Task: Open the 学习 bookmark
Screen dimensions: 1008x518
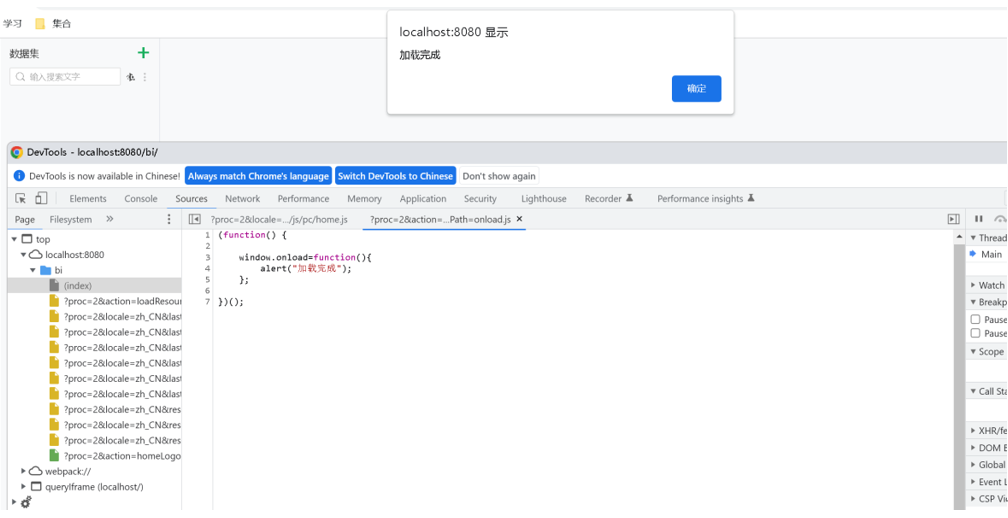Action: tap(12, 24)
